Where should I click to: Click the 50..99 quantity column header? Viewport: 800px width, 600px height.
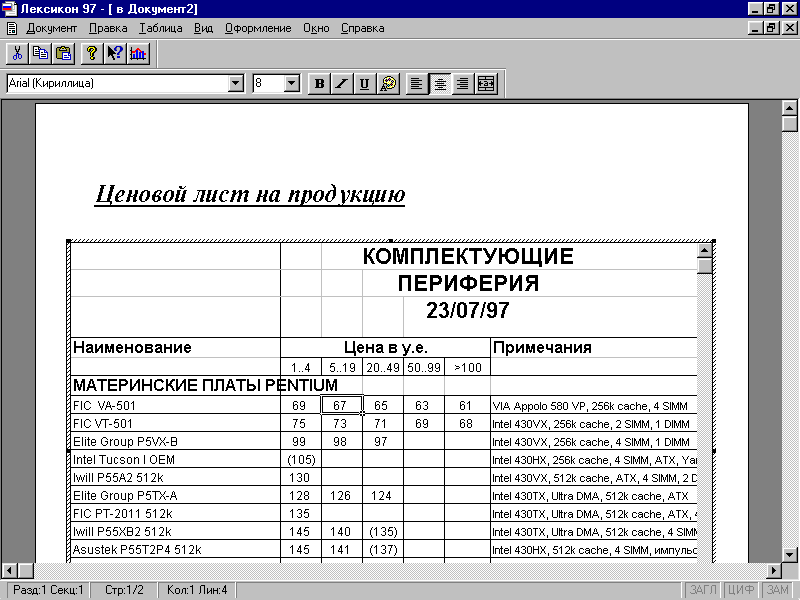424,367
